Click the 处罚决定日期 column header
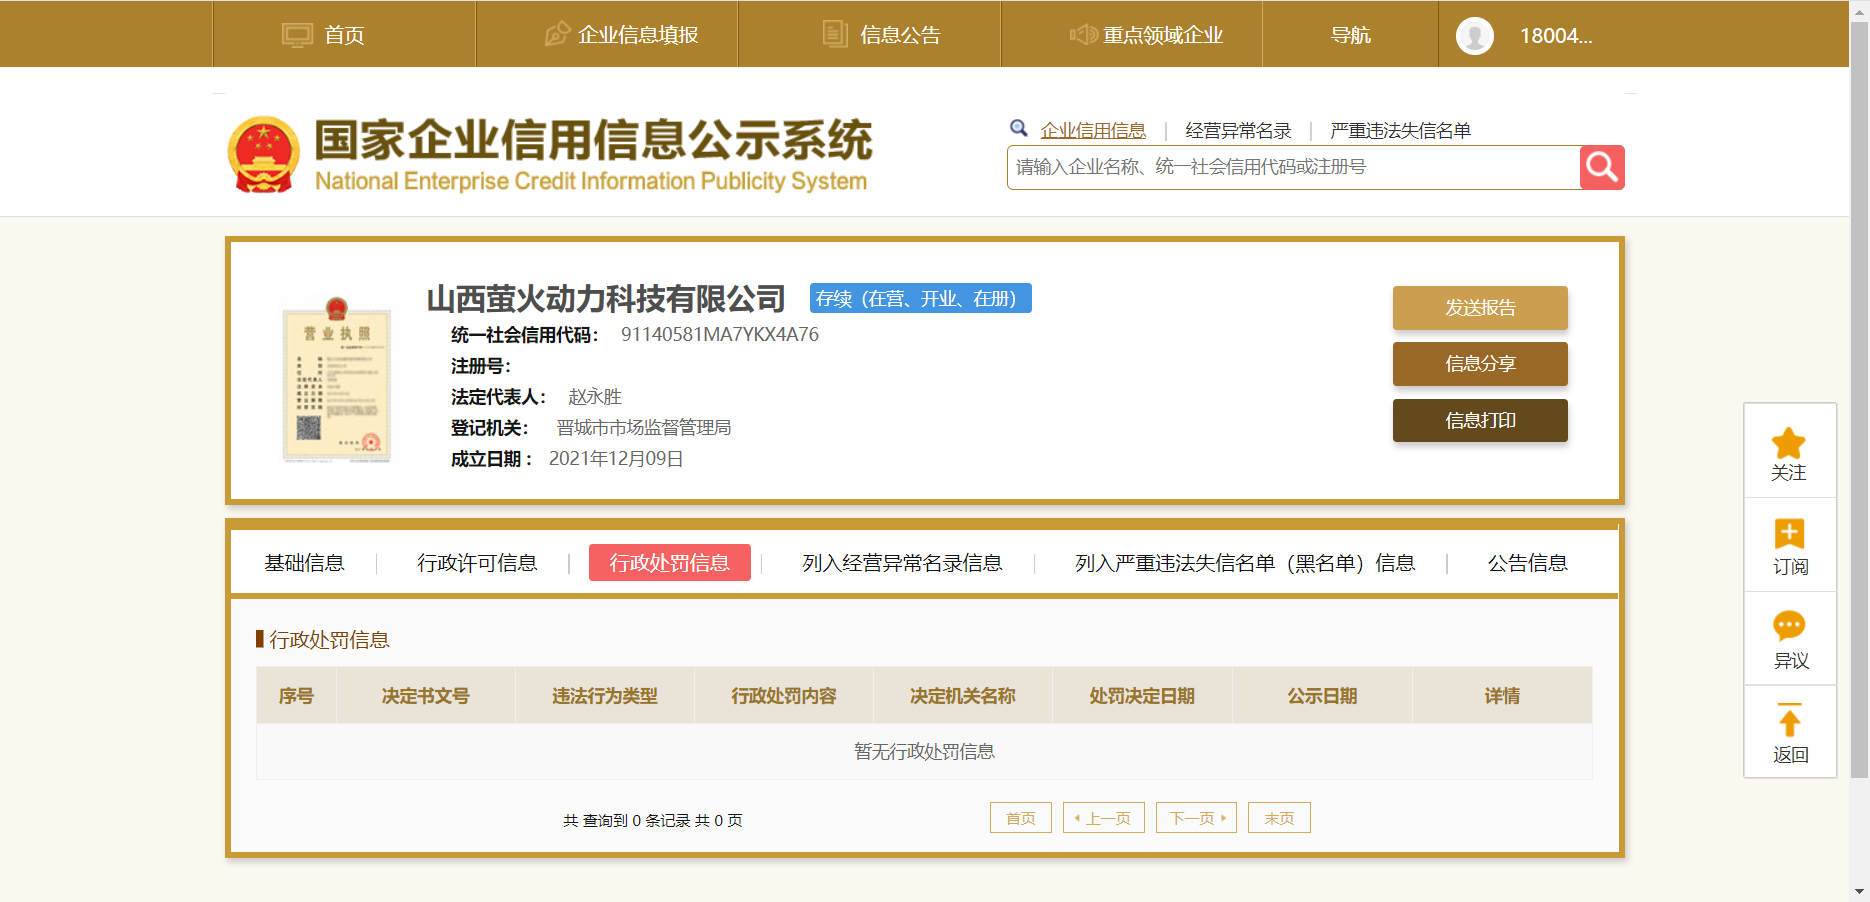This screenshot has width=1870, height=902. tap(1142, 696)
